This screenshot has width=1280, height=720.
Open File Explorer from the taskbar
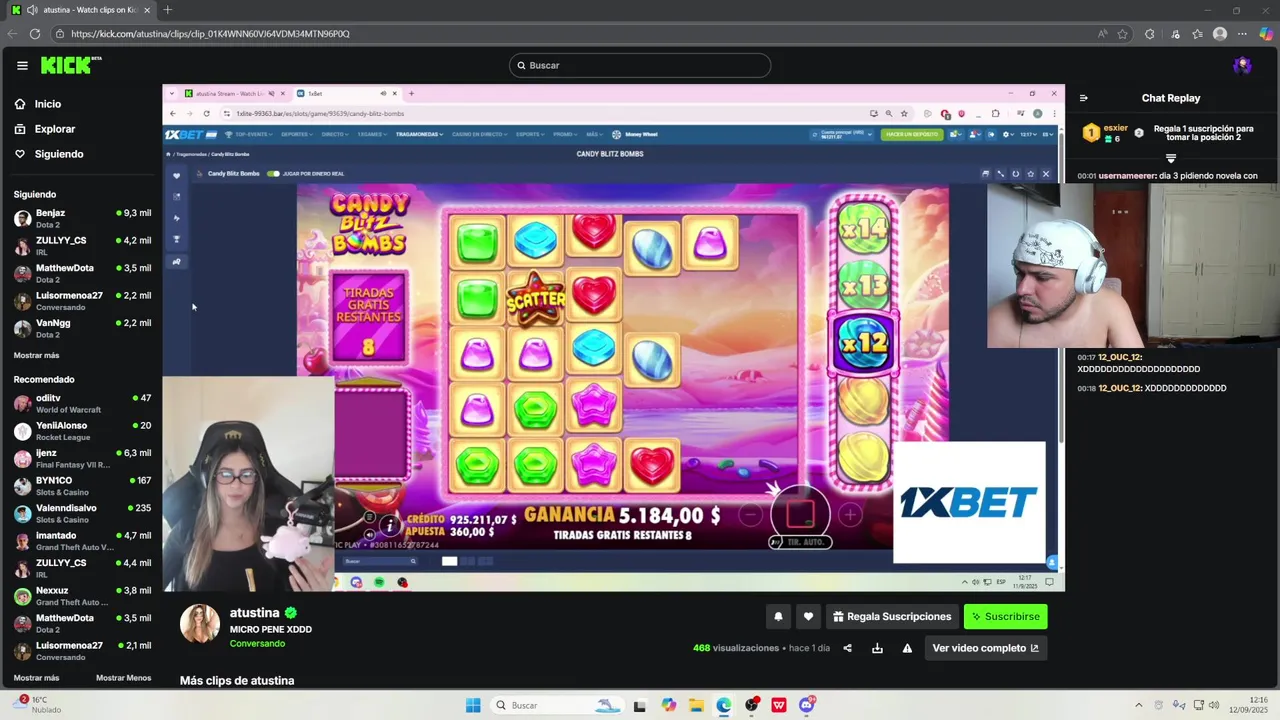click(x=696, y=705)
